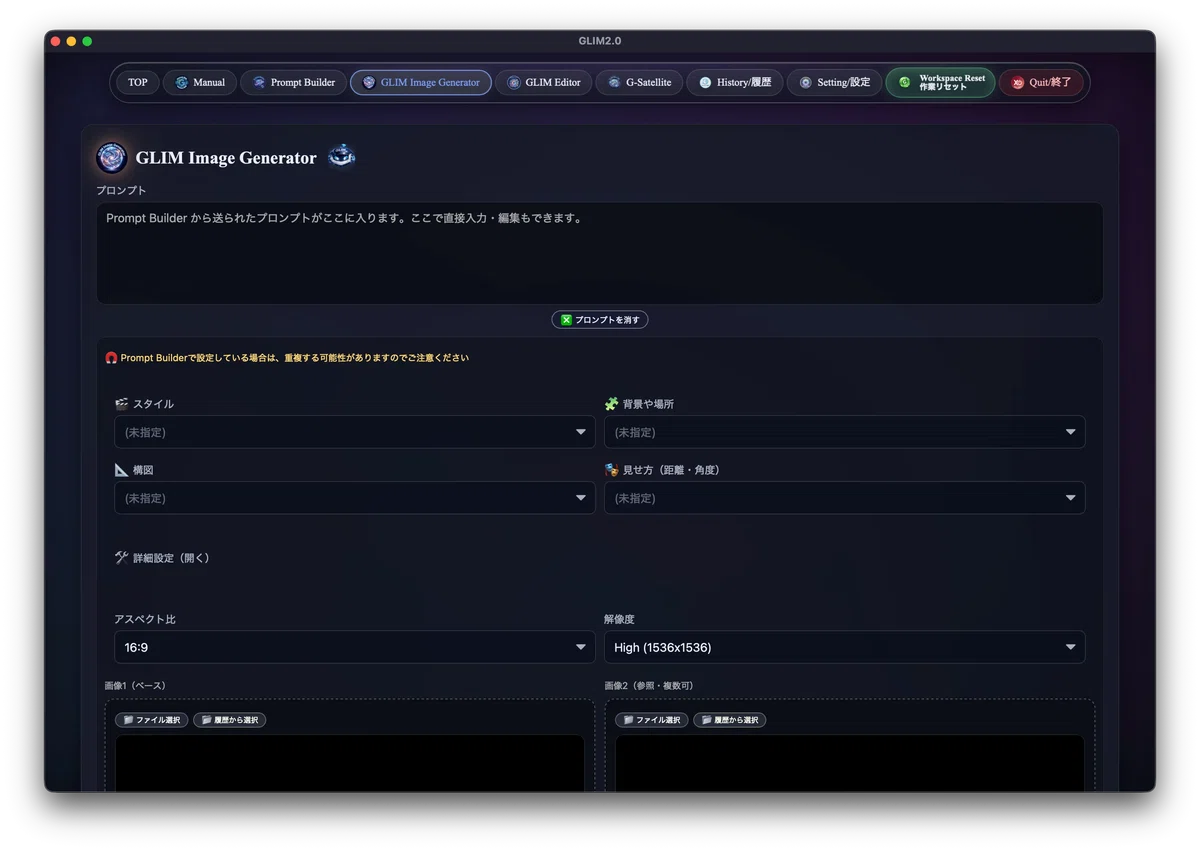Image resolution: width=1200 pixels, height=851 pixels.
Task: Click ファイル選択 under 画像1（ベース）
Action: [x=151, y=720]
